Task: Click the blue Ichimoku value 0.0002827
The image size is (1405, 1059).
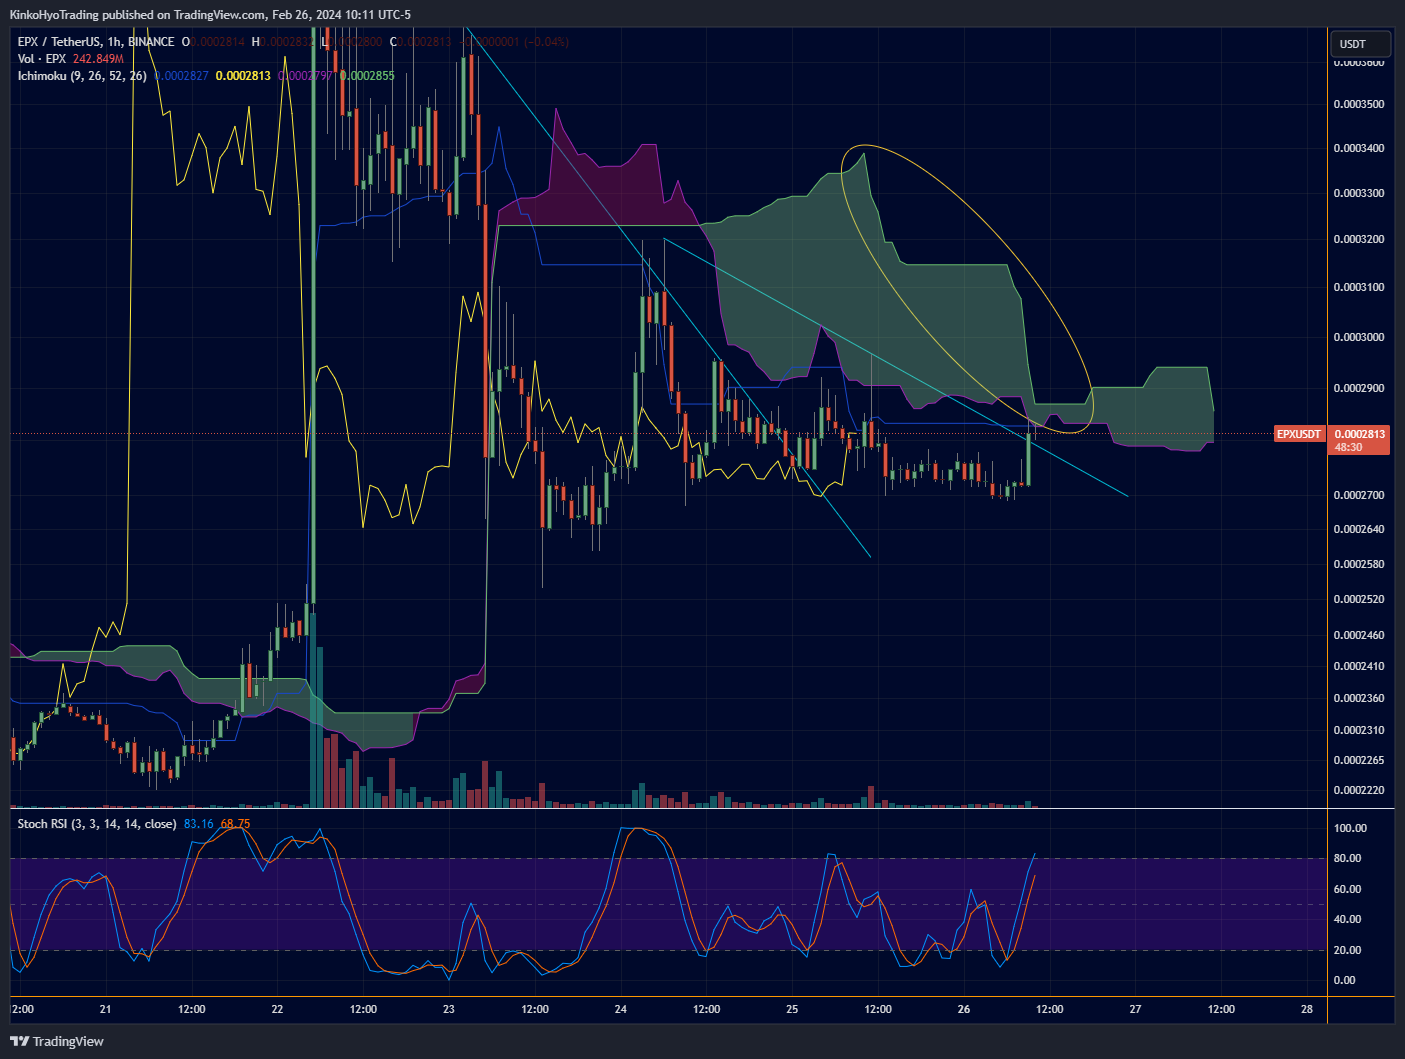Action: click(182, 76)
